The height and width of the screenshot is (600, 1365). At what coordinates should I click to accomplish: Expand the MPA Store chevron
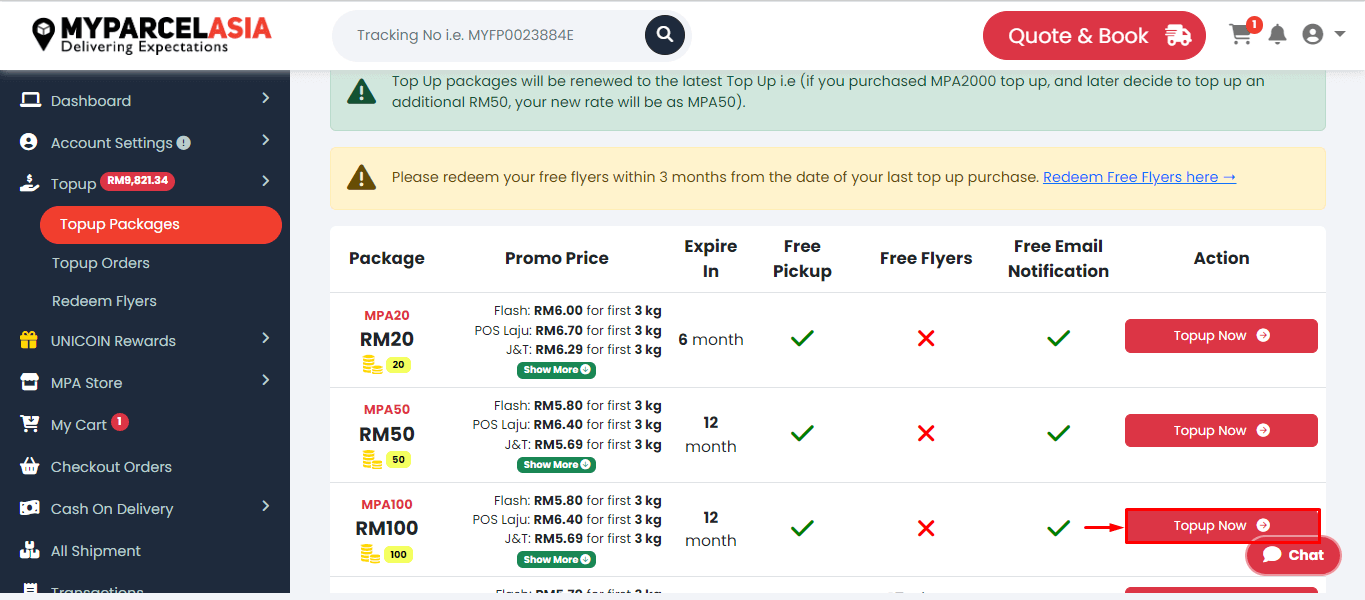pos(266,380)
